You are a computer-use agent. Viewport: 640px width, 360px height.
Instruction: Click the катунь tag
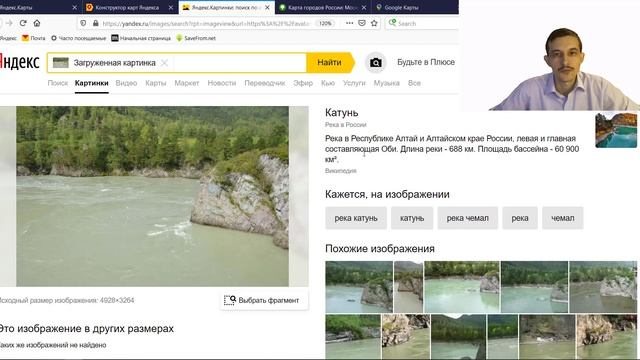coord(412,218)
